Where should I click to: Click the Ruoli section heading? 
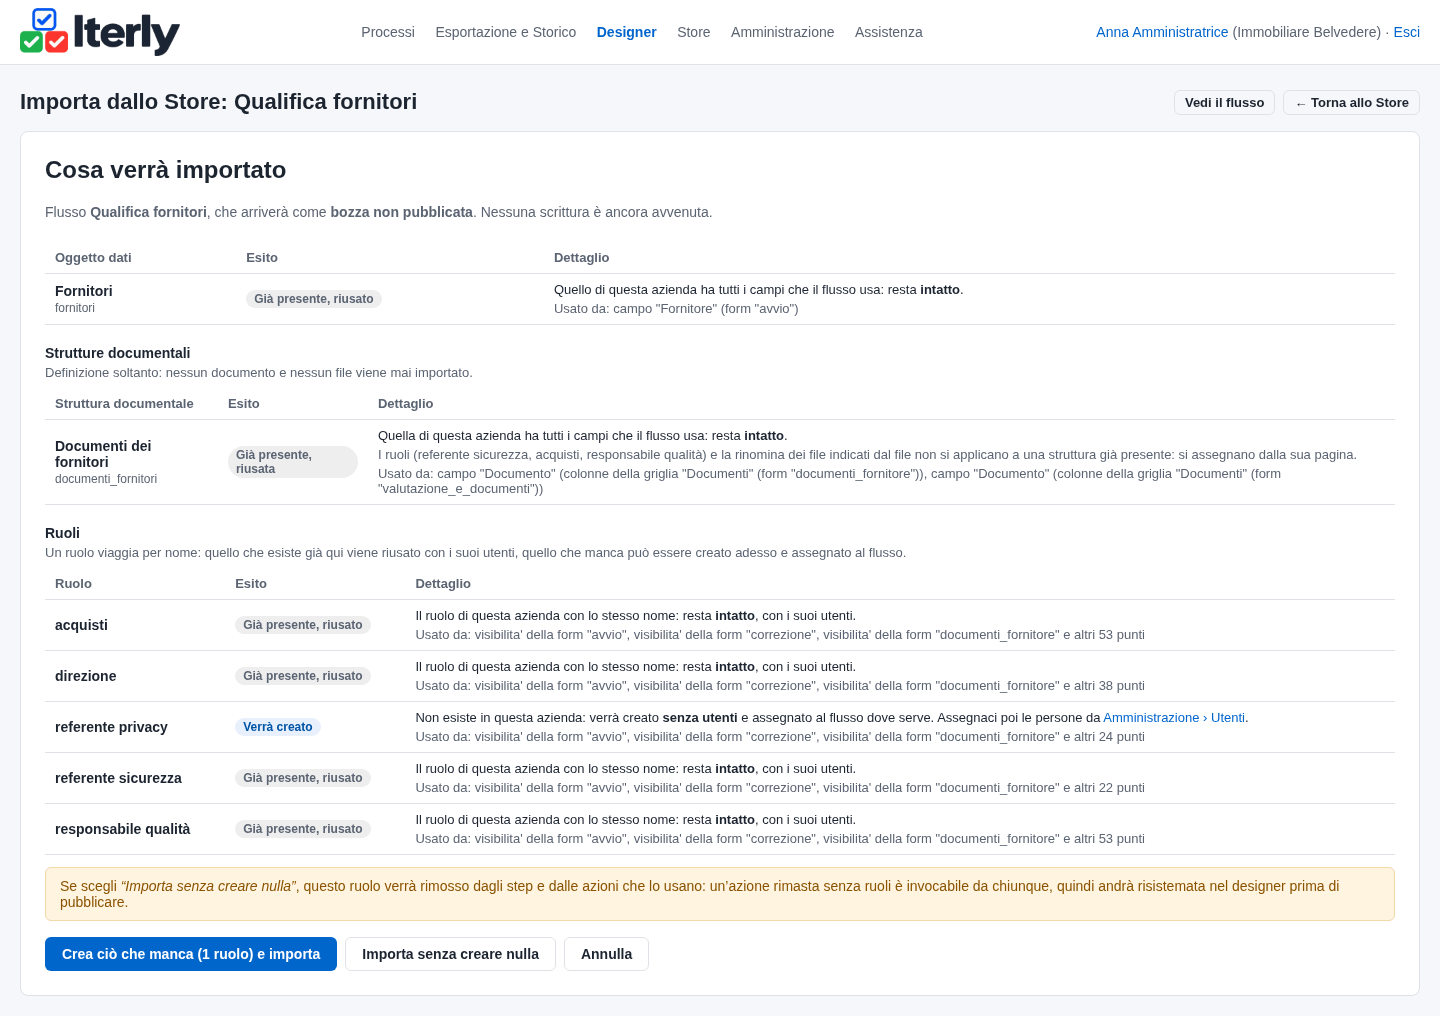click(x=62, y=533)
